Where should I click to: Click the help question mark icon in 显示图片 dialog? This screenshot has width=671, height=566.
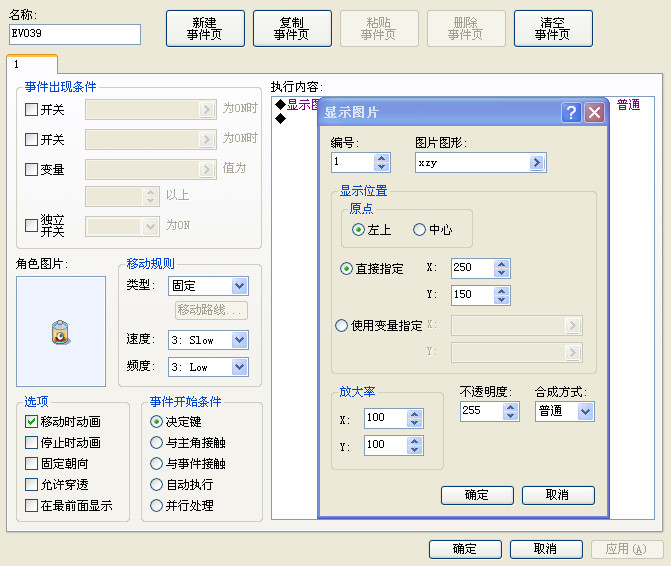tap(571, 113)
